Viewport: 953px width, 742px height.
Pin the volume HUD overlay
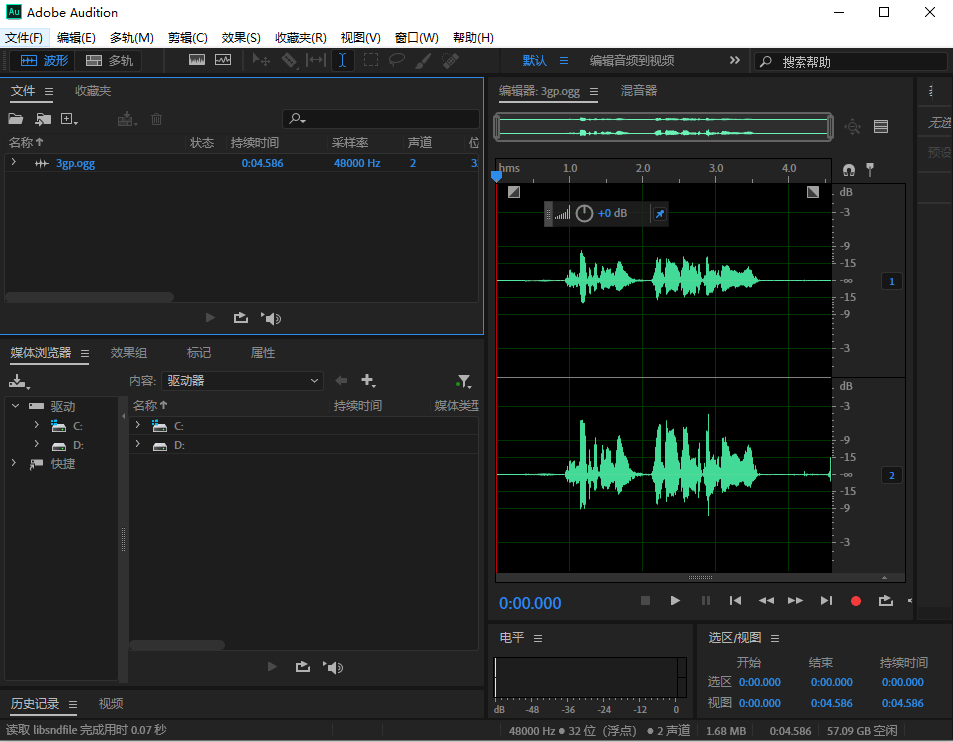[x=658, y=213]
